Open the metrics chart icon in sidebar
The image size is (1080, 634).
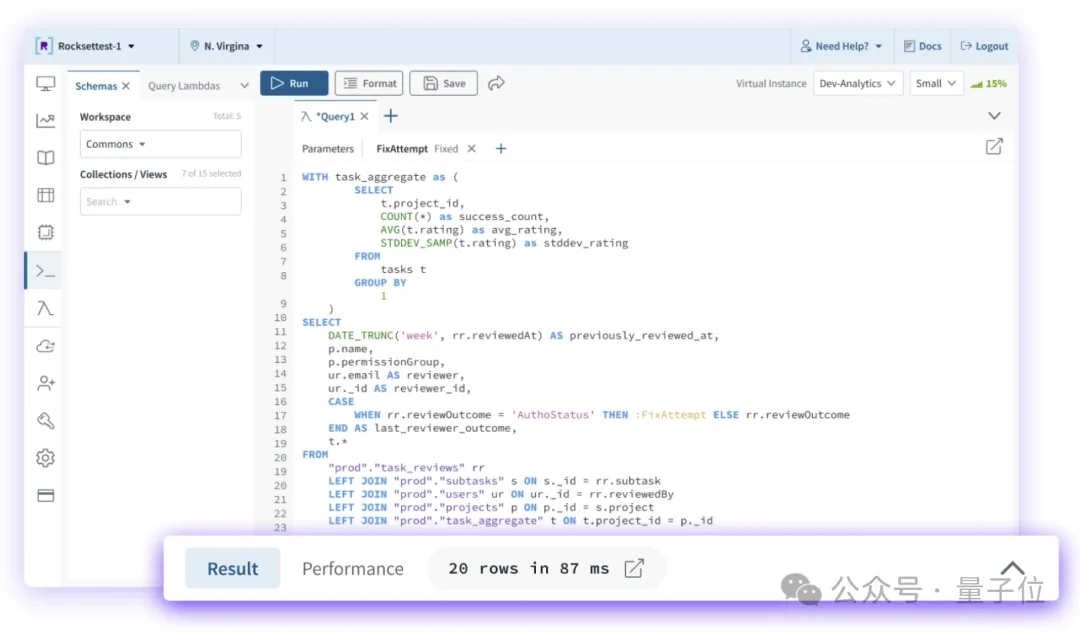tap(45, 121)
